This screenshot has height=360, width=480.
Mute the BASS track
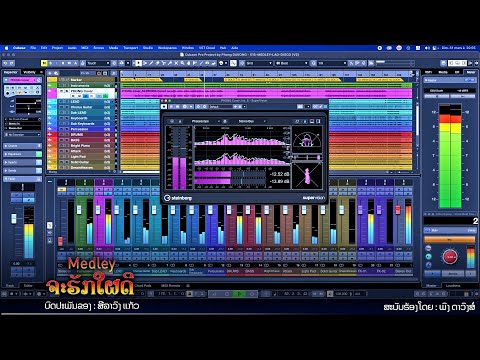61,140
